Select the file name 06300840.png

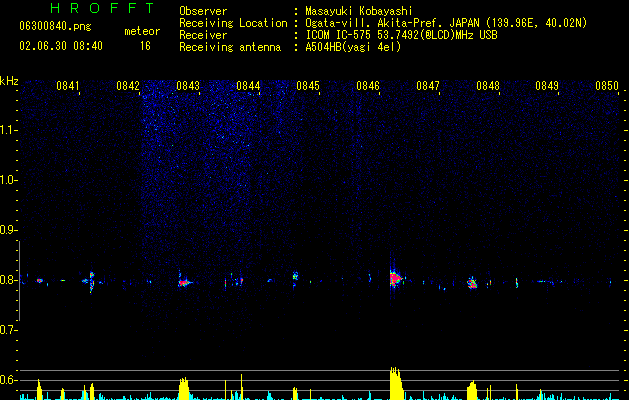[55, 26]
